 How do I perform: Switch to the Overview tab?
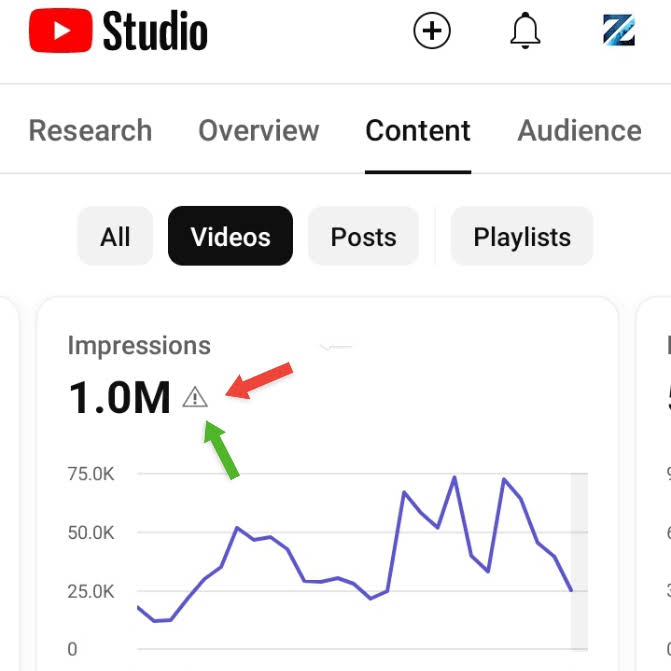click(x=259, y=130)
